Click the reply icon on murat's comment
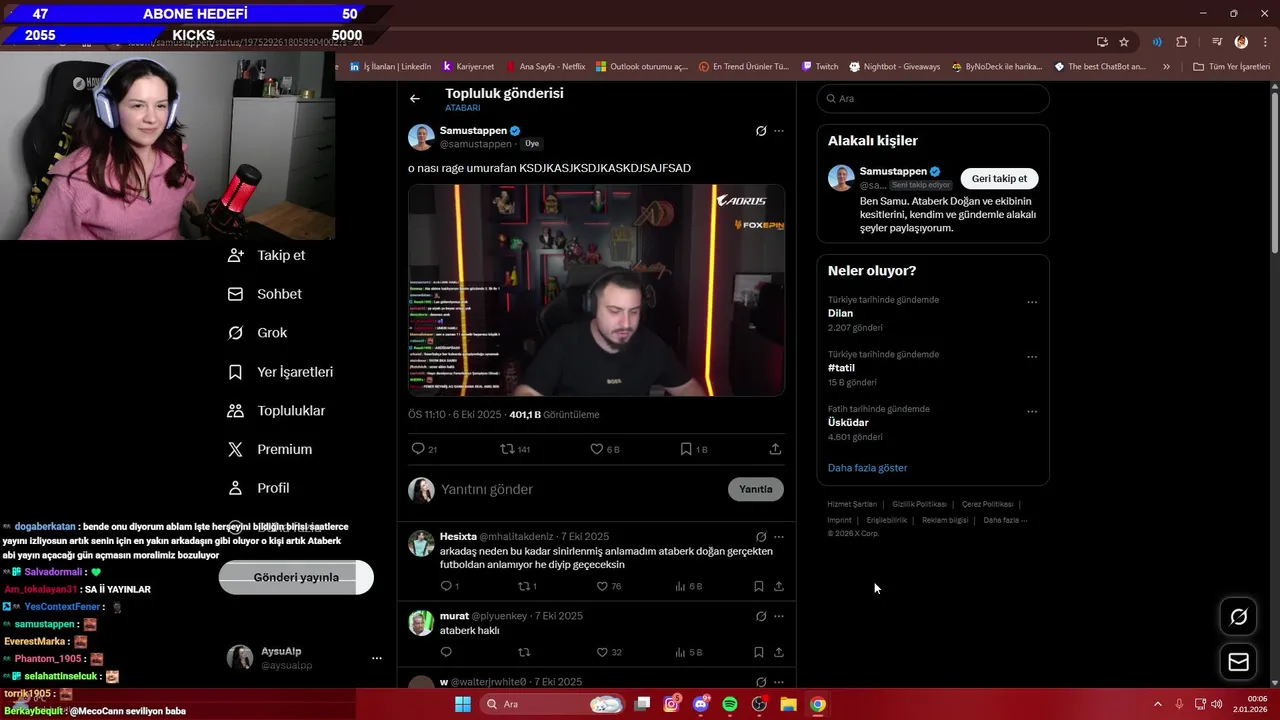The width and height of the screenshot is (1280, 720). tap(446, 652)
